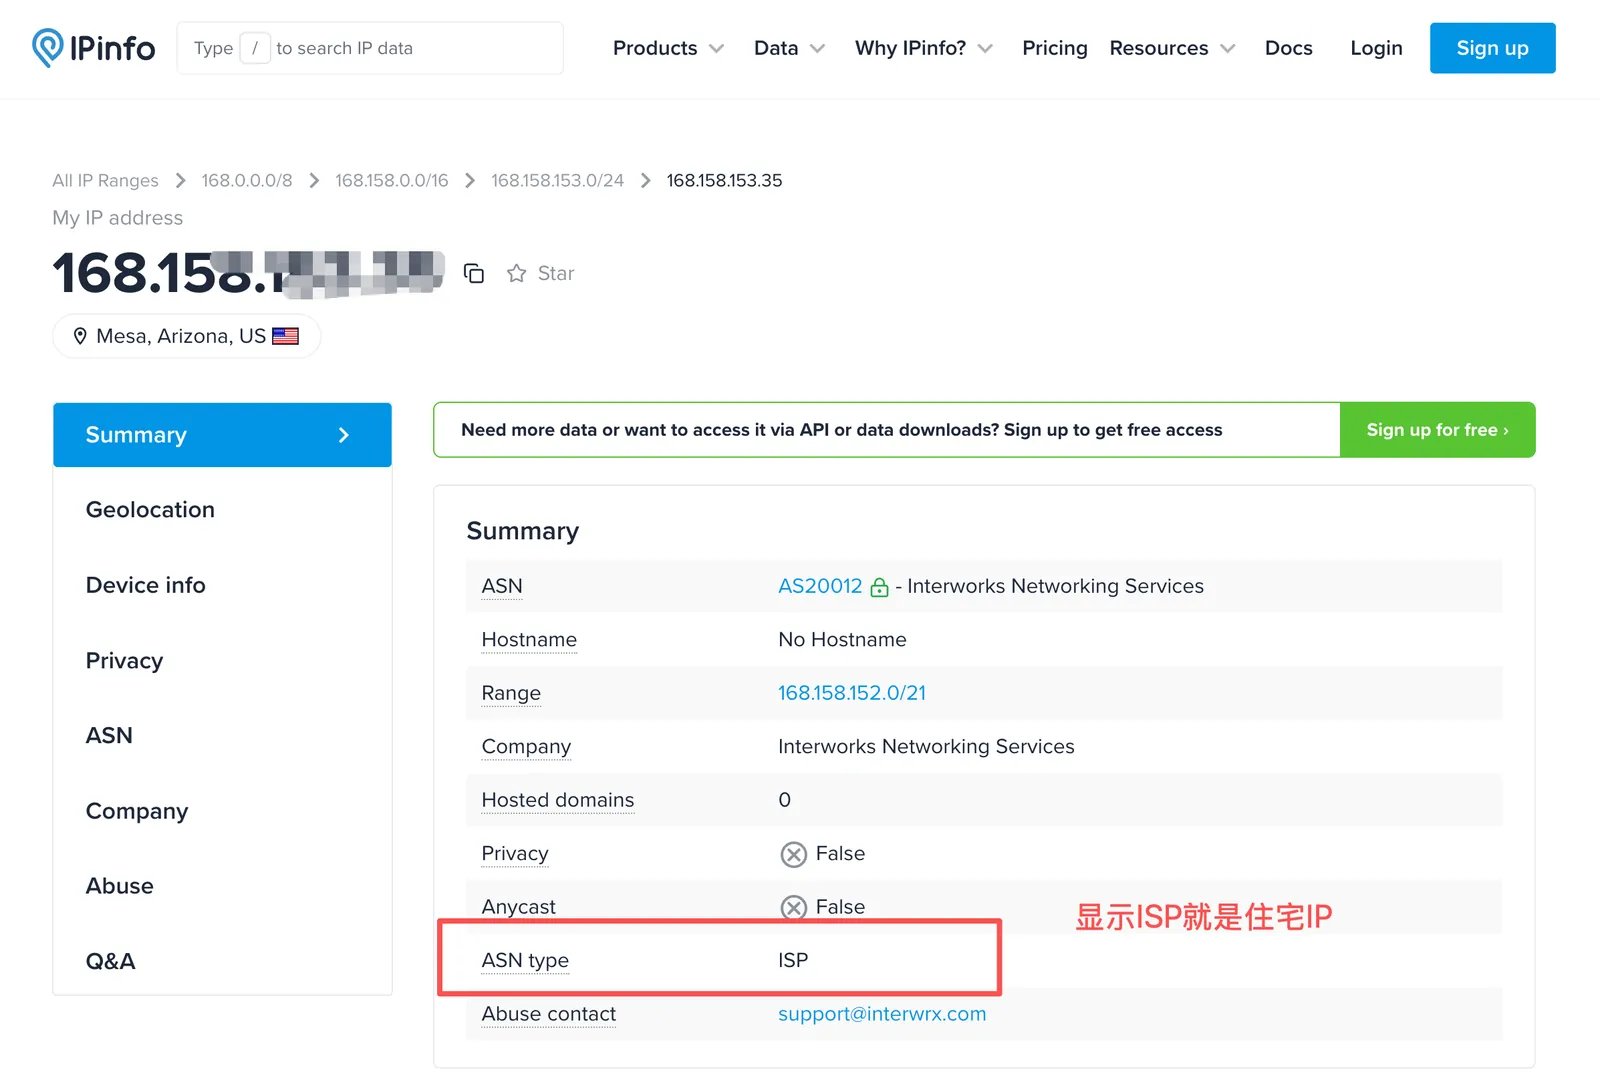Click the Privacy label in the summary table

point(515,854)
